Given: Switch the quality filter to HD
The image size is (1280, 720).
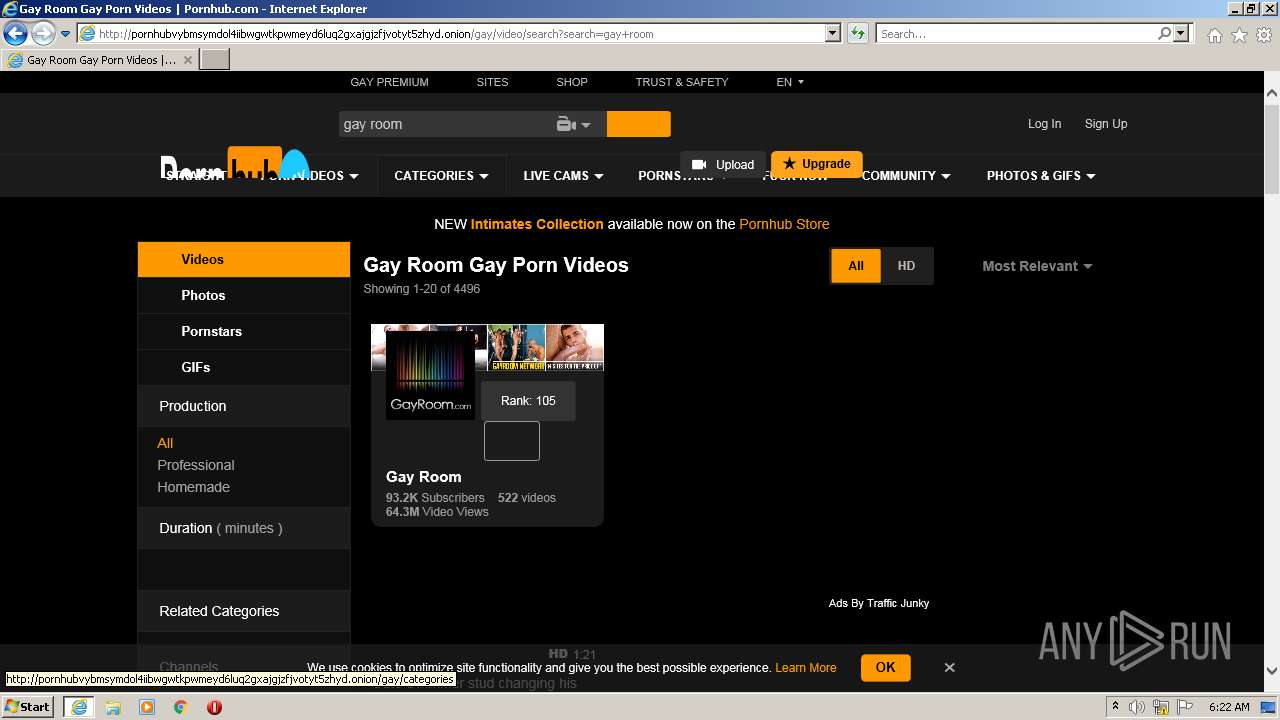Looking at the screenshot, I should 906,266.
